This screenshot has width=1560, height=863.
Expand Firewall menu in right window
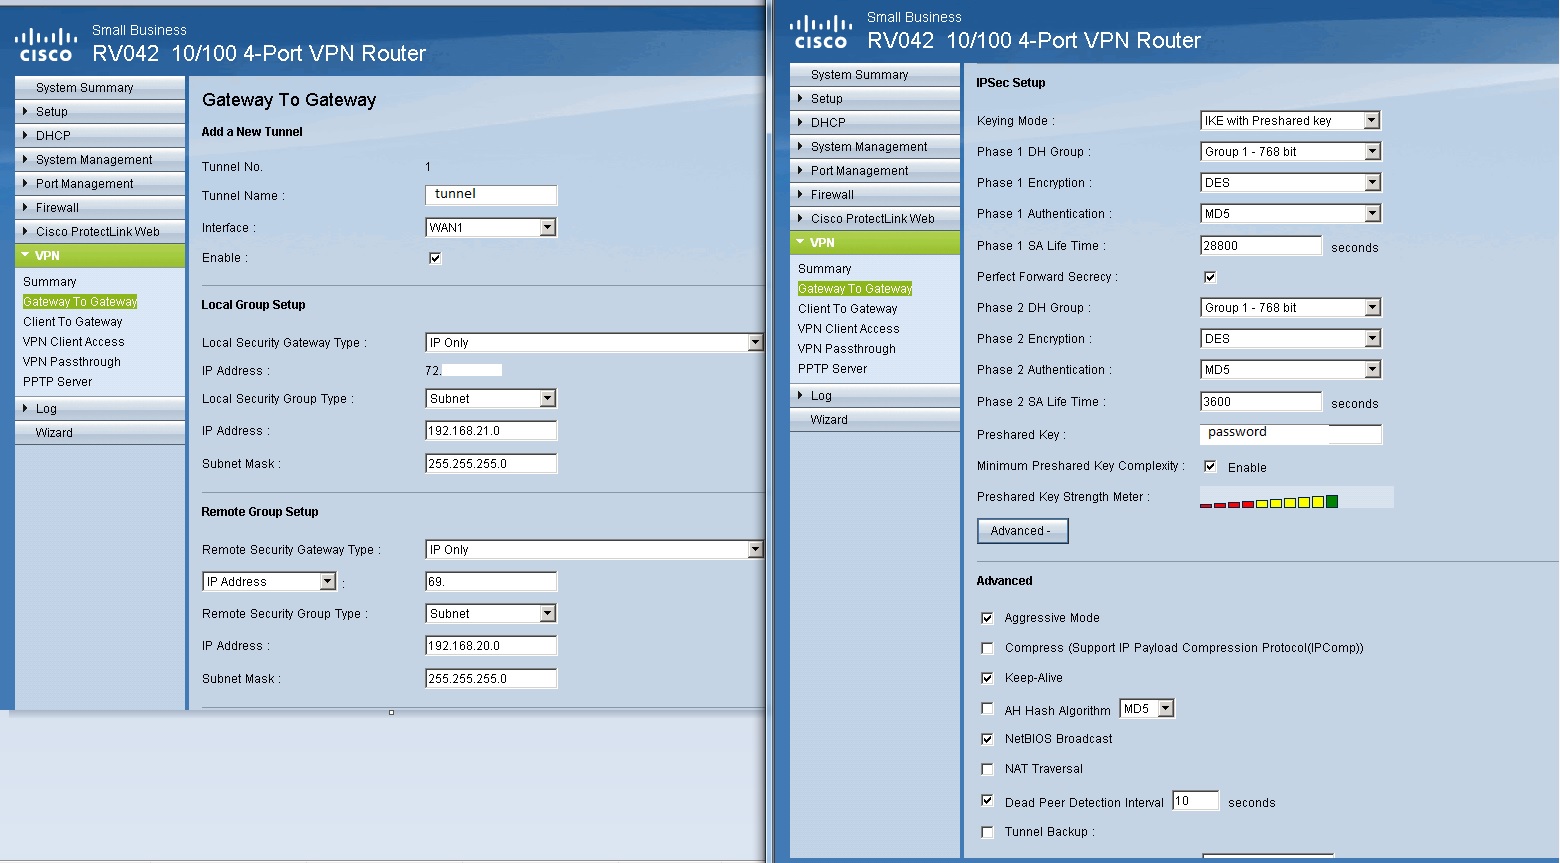click(x=875, y=194)
